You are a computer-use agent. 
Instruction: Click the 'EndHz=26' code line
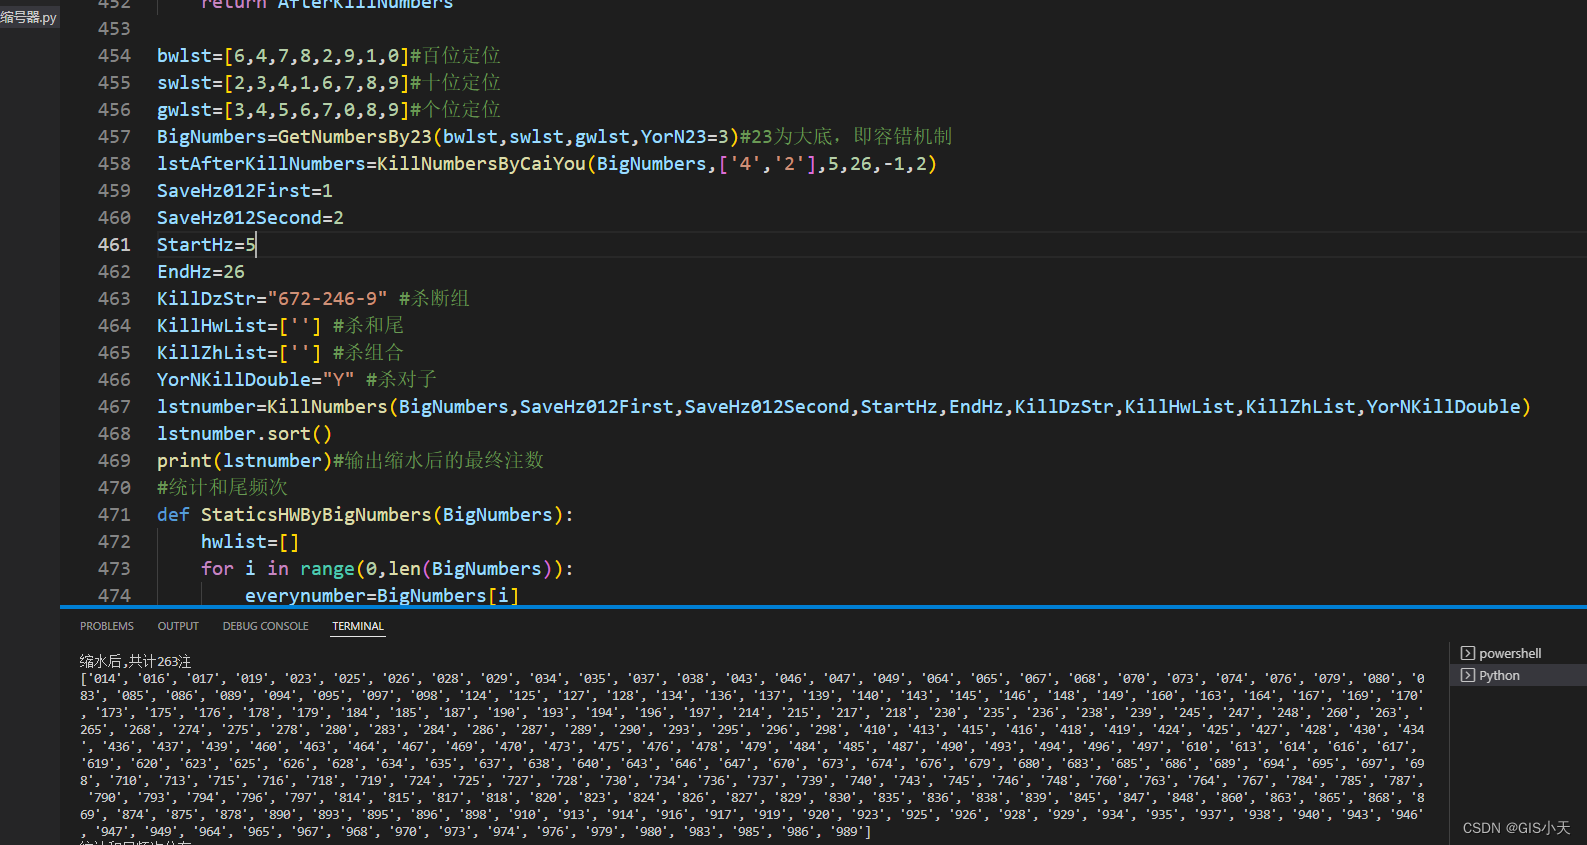coord(200,271)
